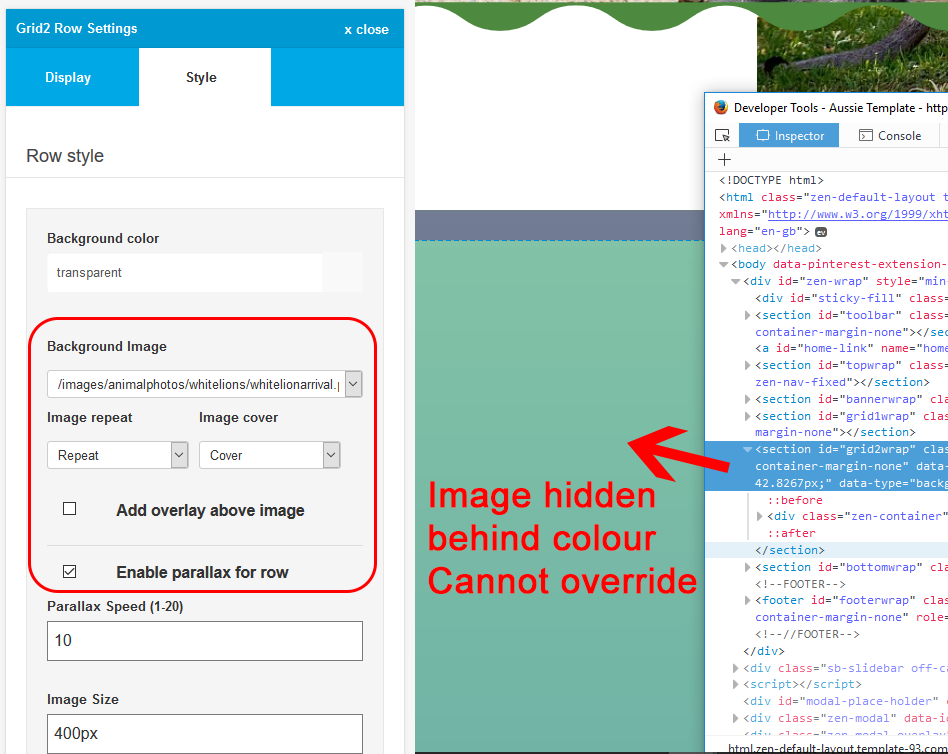Click the ev event badge next to lang attribute
Image resolution: width=948 pixels, height=754 pixels.
coord(821,232)
